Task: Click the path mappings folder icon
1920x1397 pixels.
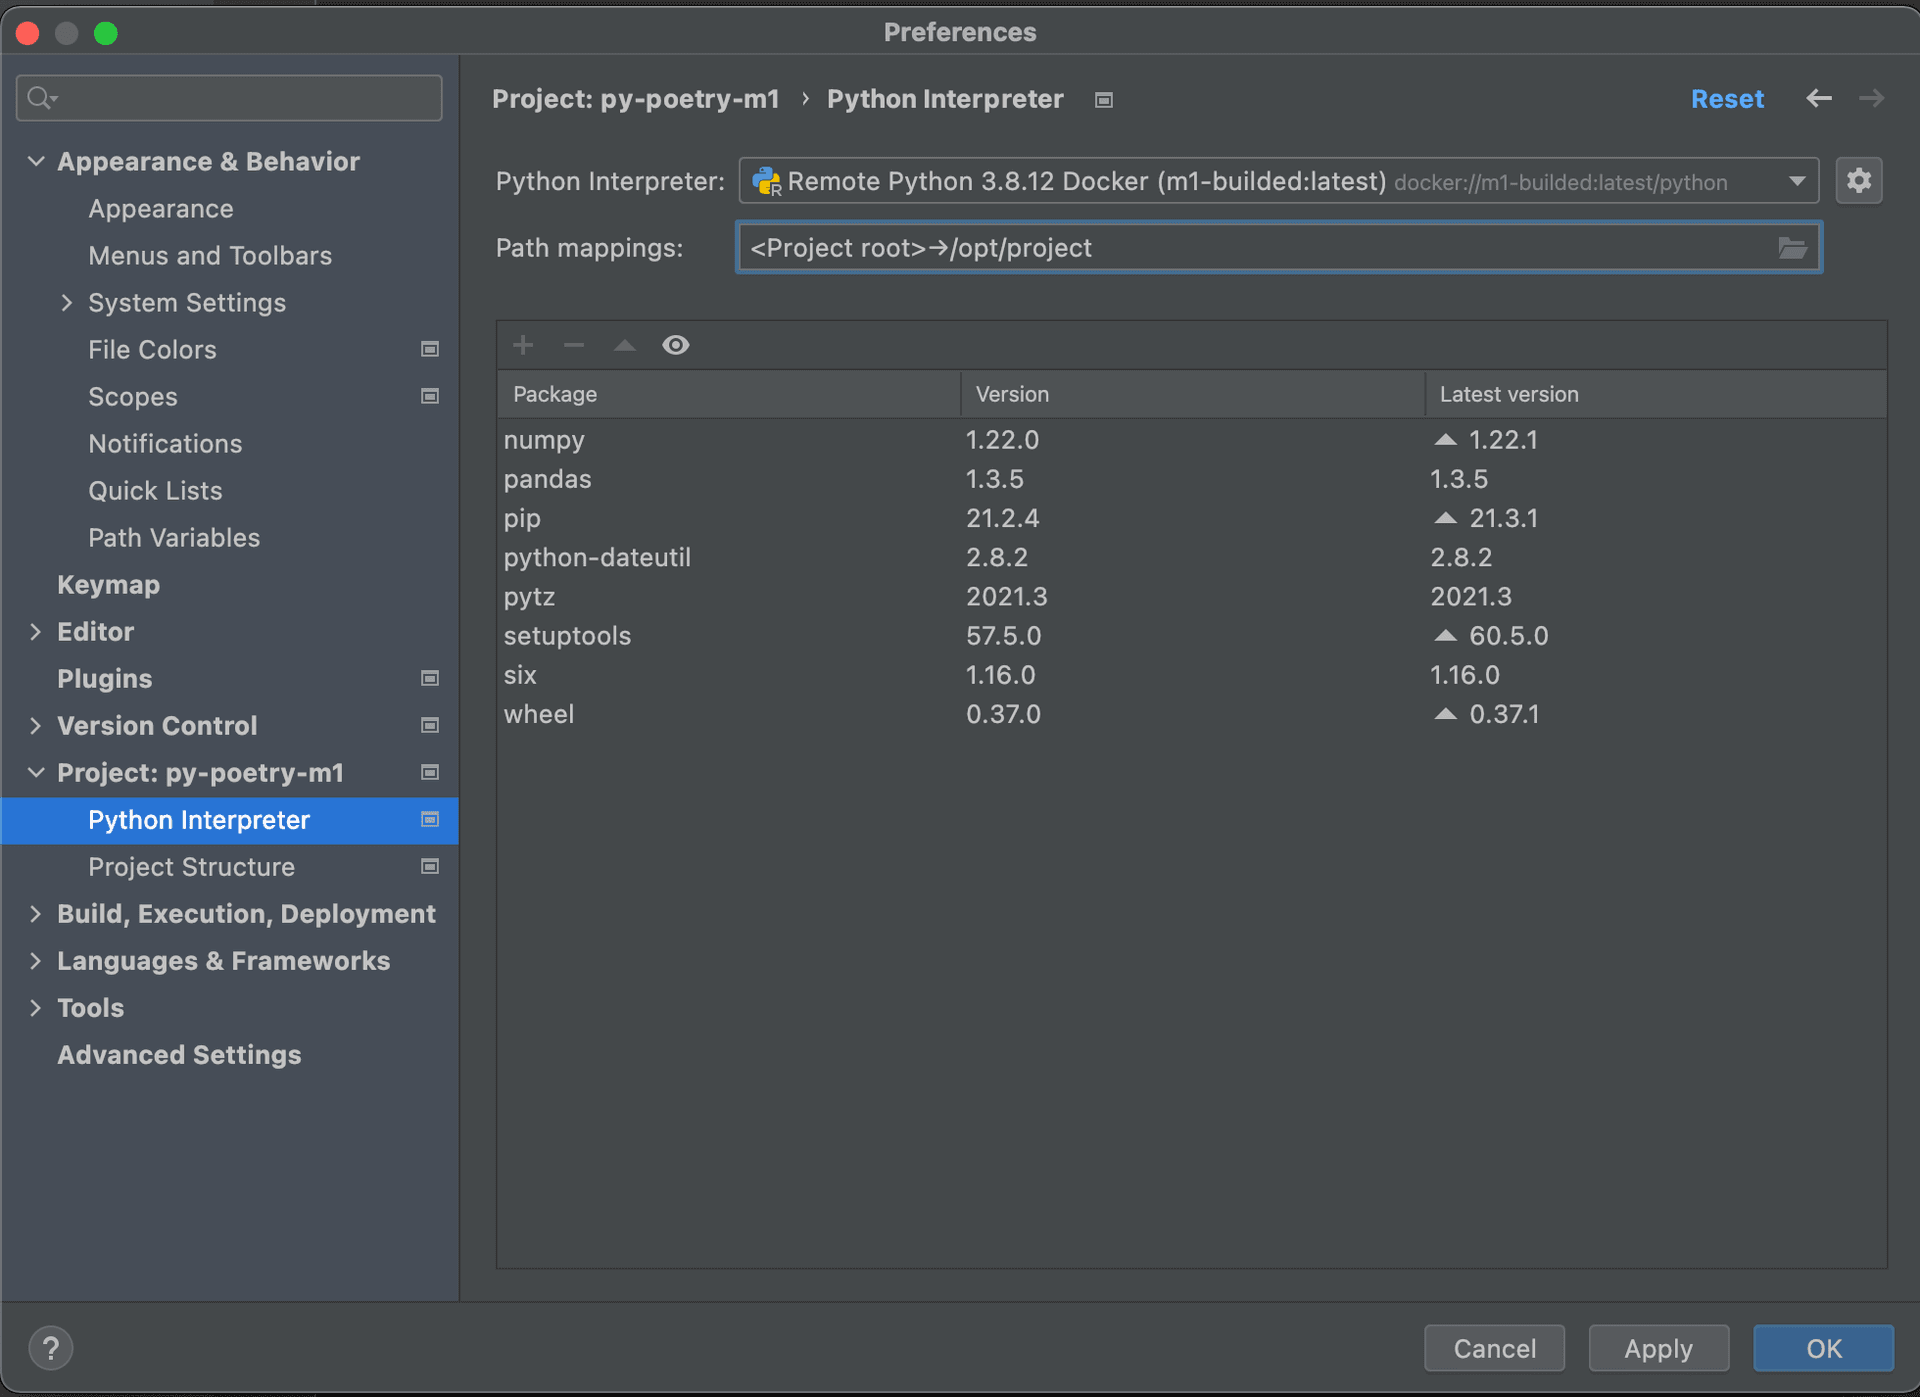Action: click(x=1792, y=248)
